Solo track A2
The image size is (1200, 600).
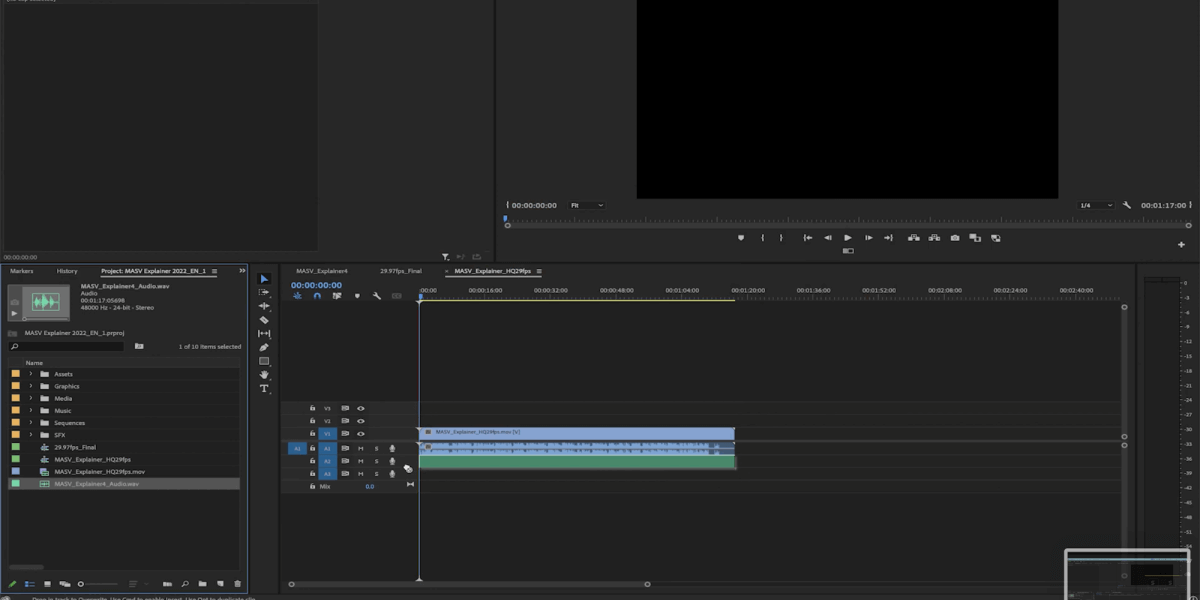(x=376, y=461)
